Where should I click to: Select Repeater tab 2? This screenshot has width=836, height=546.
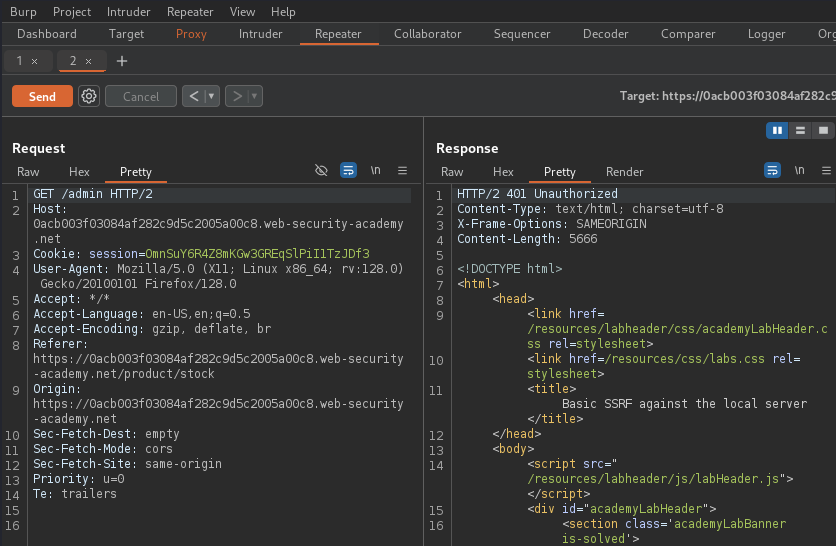(73, 61)
